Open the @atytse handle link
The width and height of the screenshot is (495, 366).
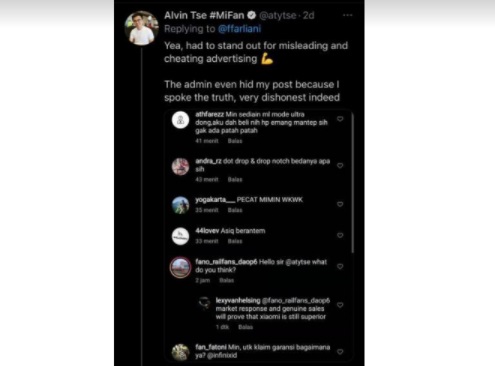point(278,15)
